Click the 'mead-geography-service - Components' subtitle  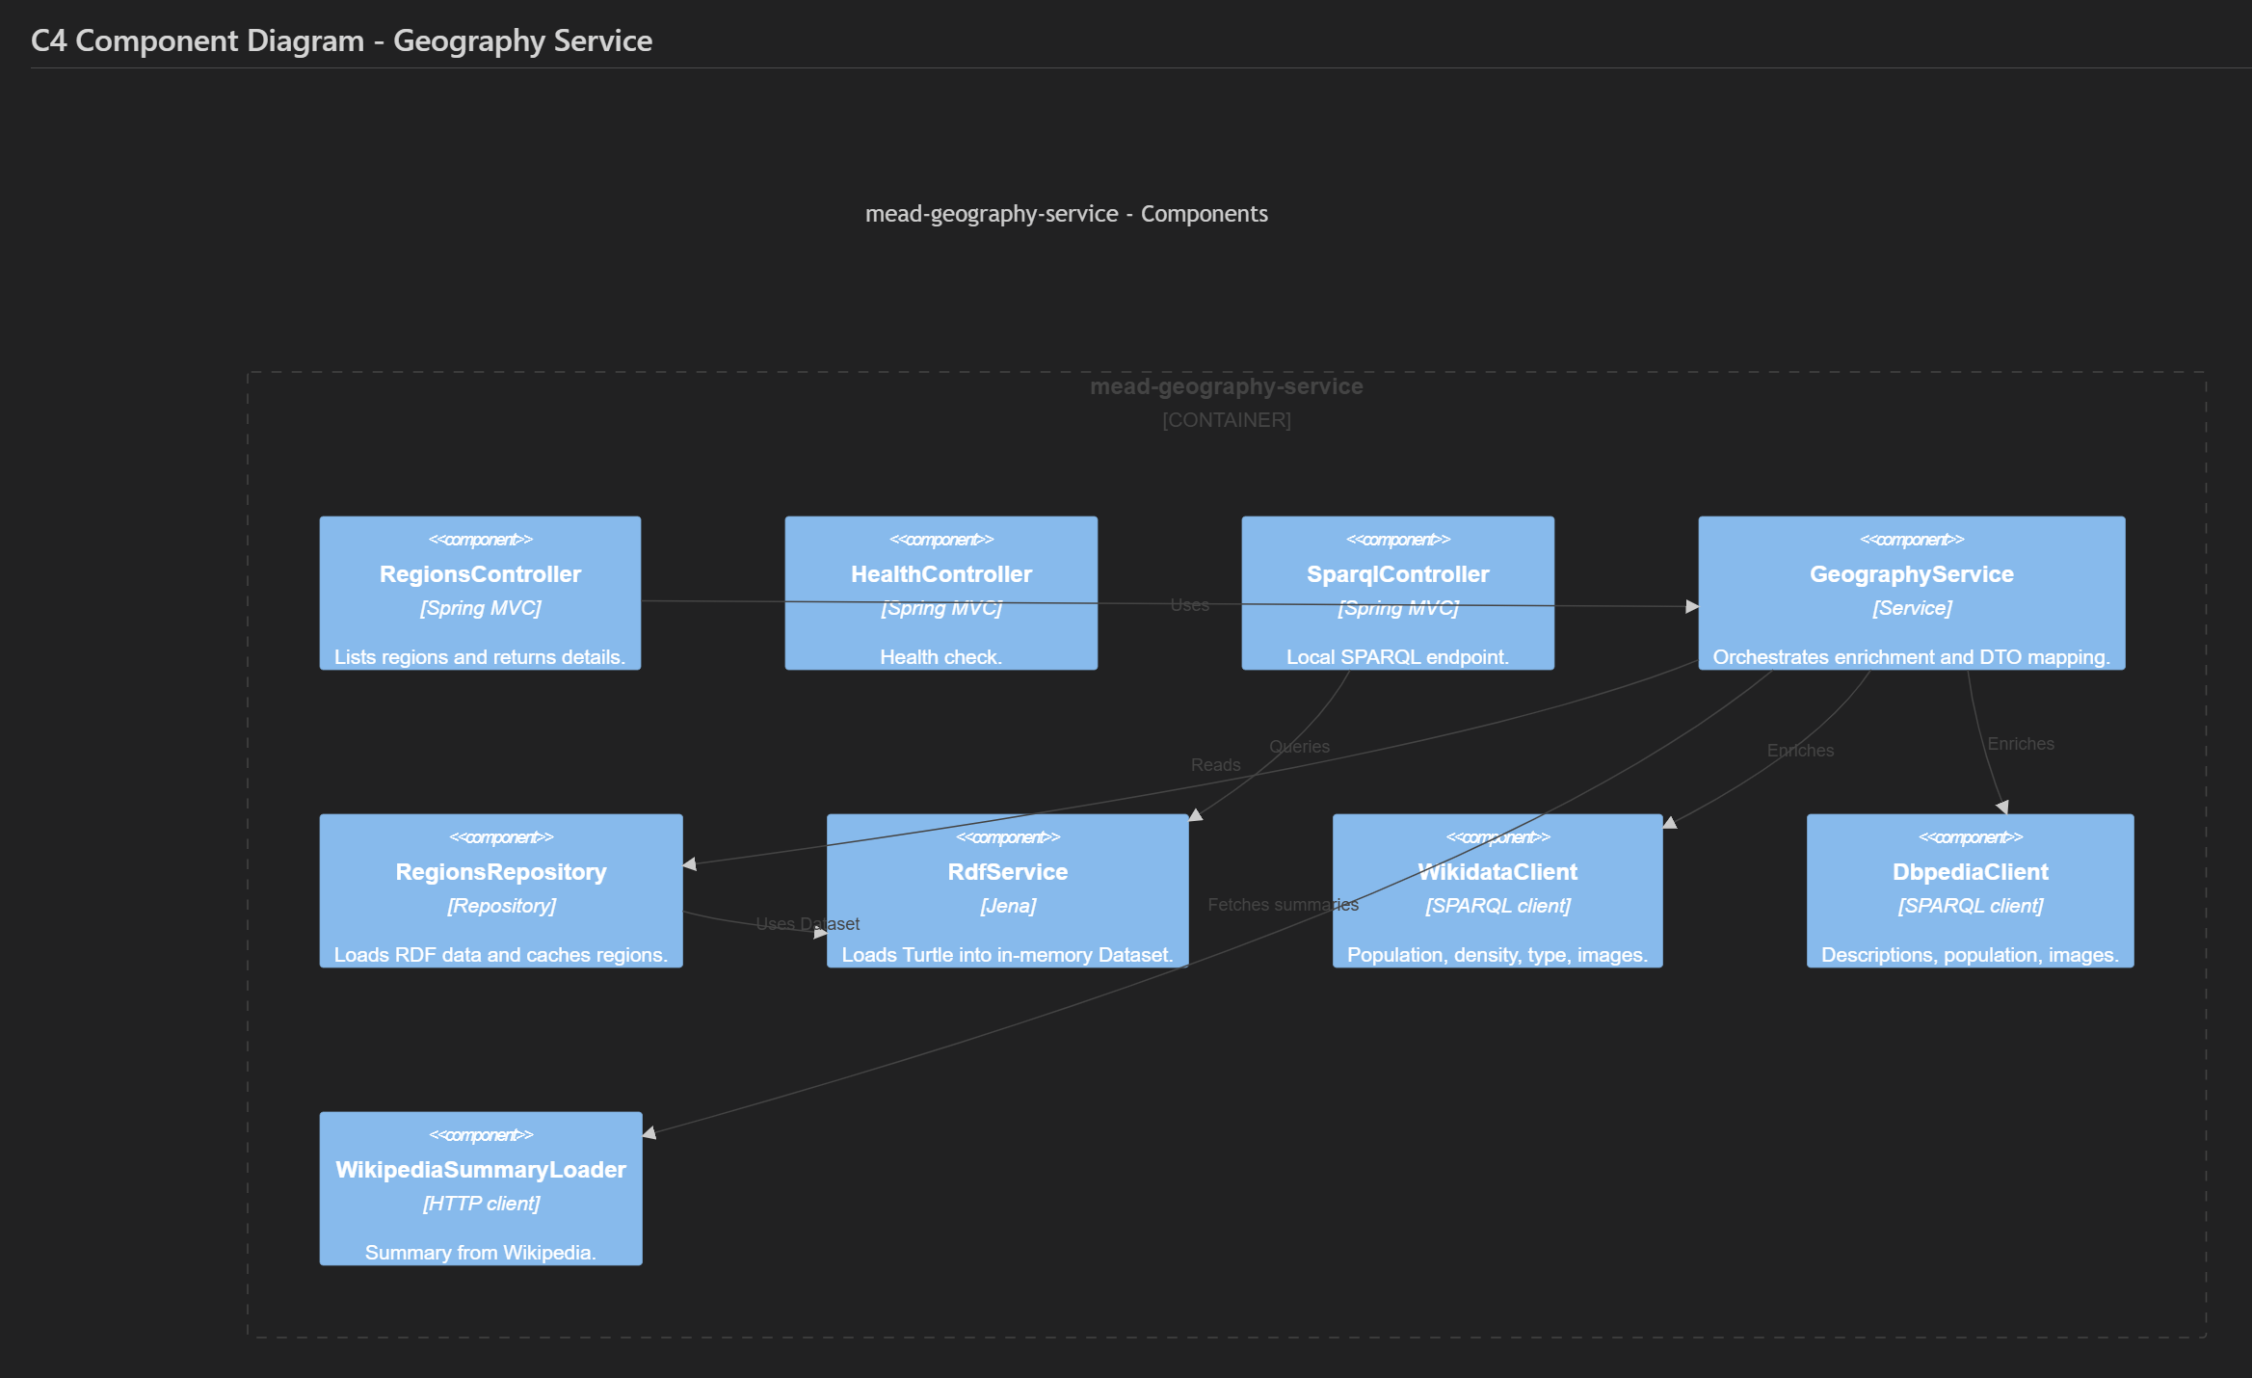[x=1066, y=213]
